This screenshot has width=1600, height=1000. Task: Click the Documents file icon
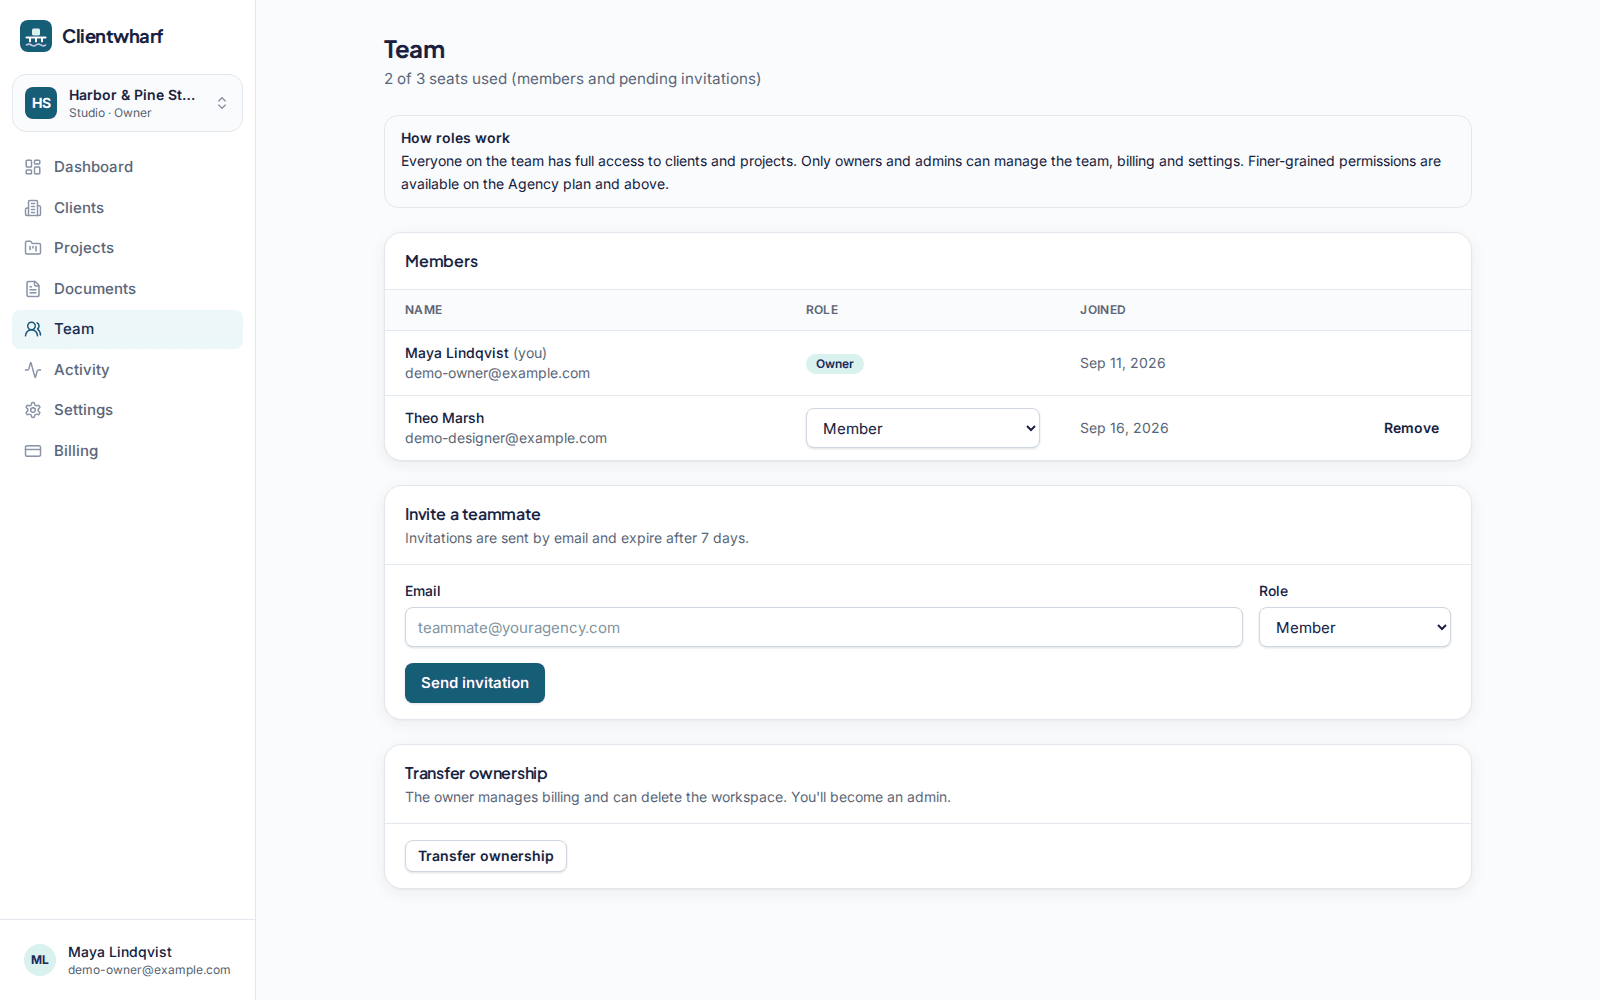33,289
